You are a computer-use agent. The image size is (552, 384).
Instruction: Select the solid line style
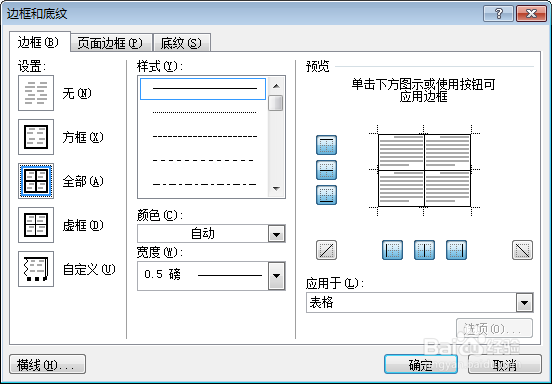coord(203,89)
